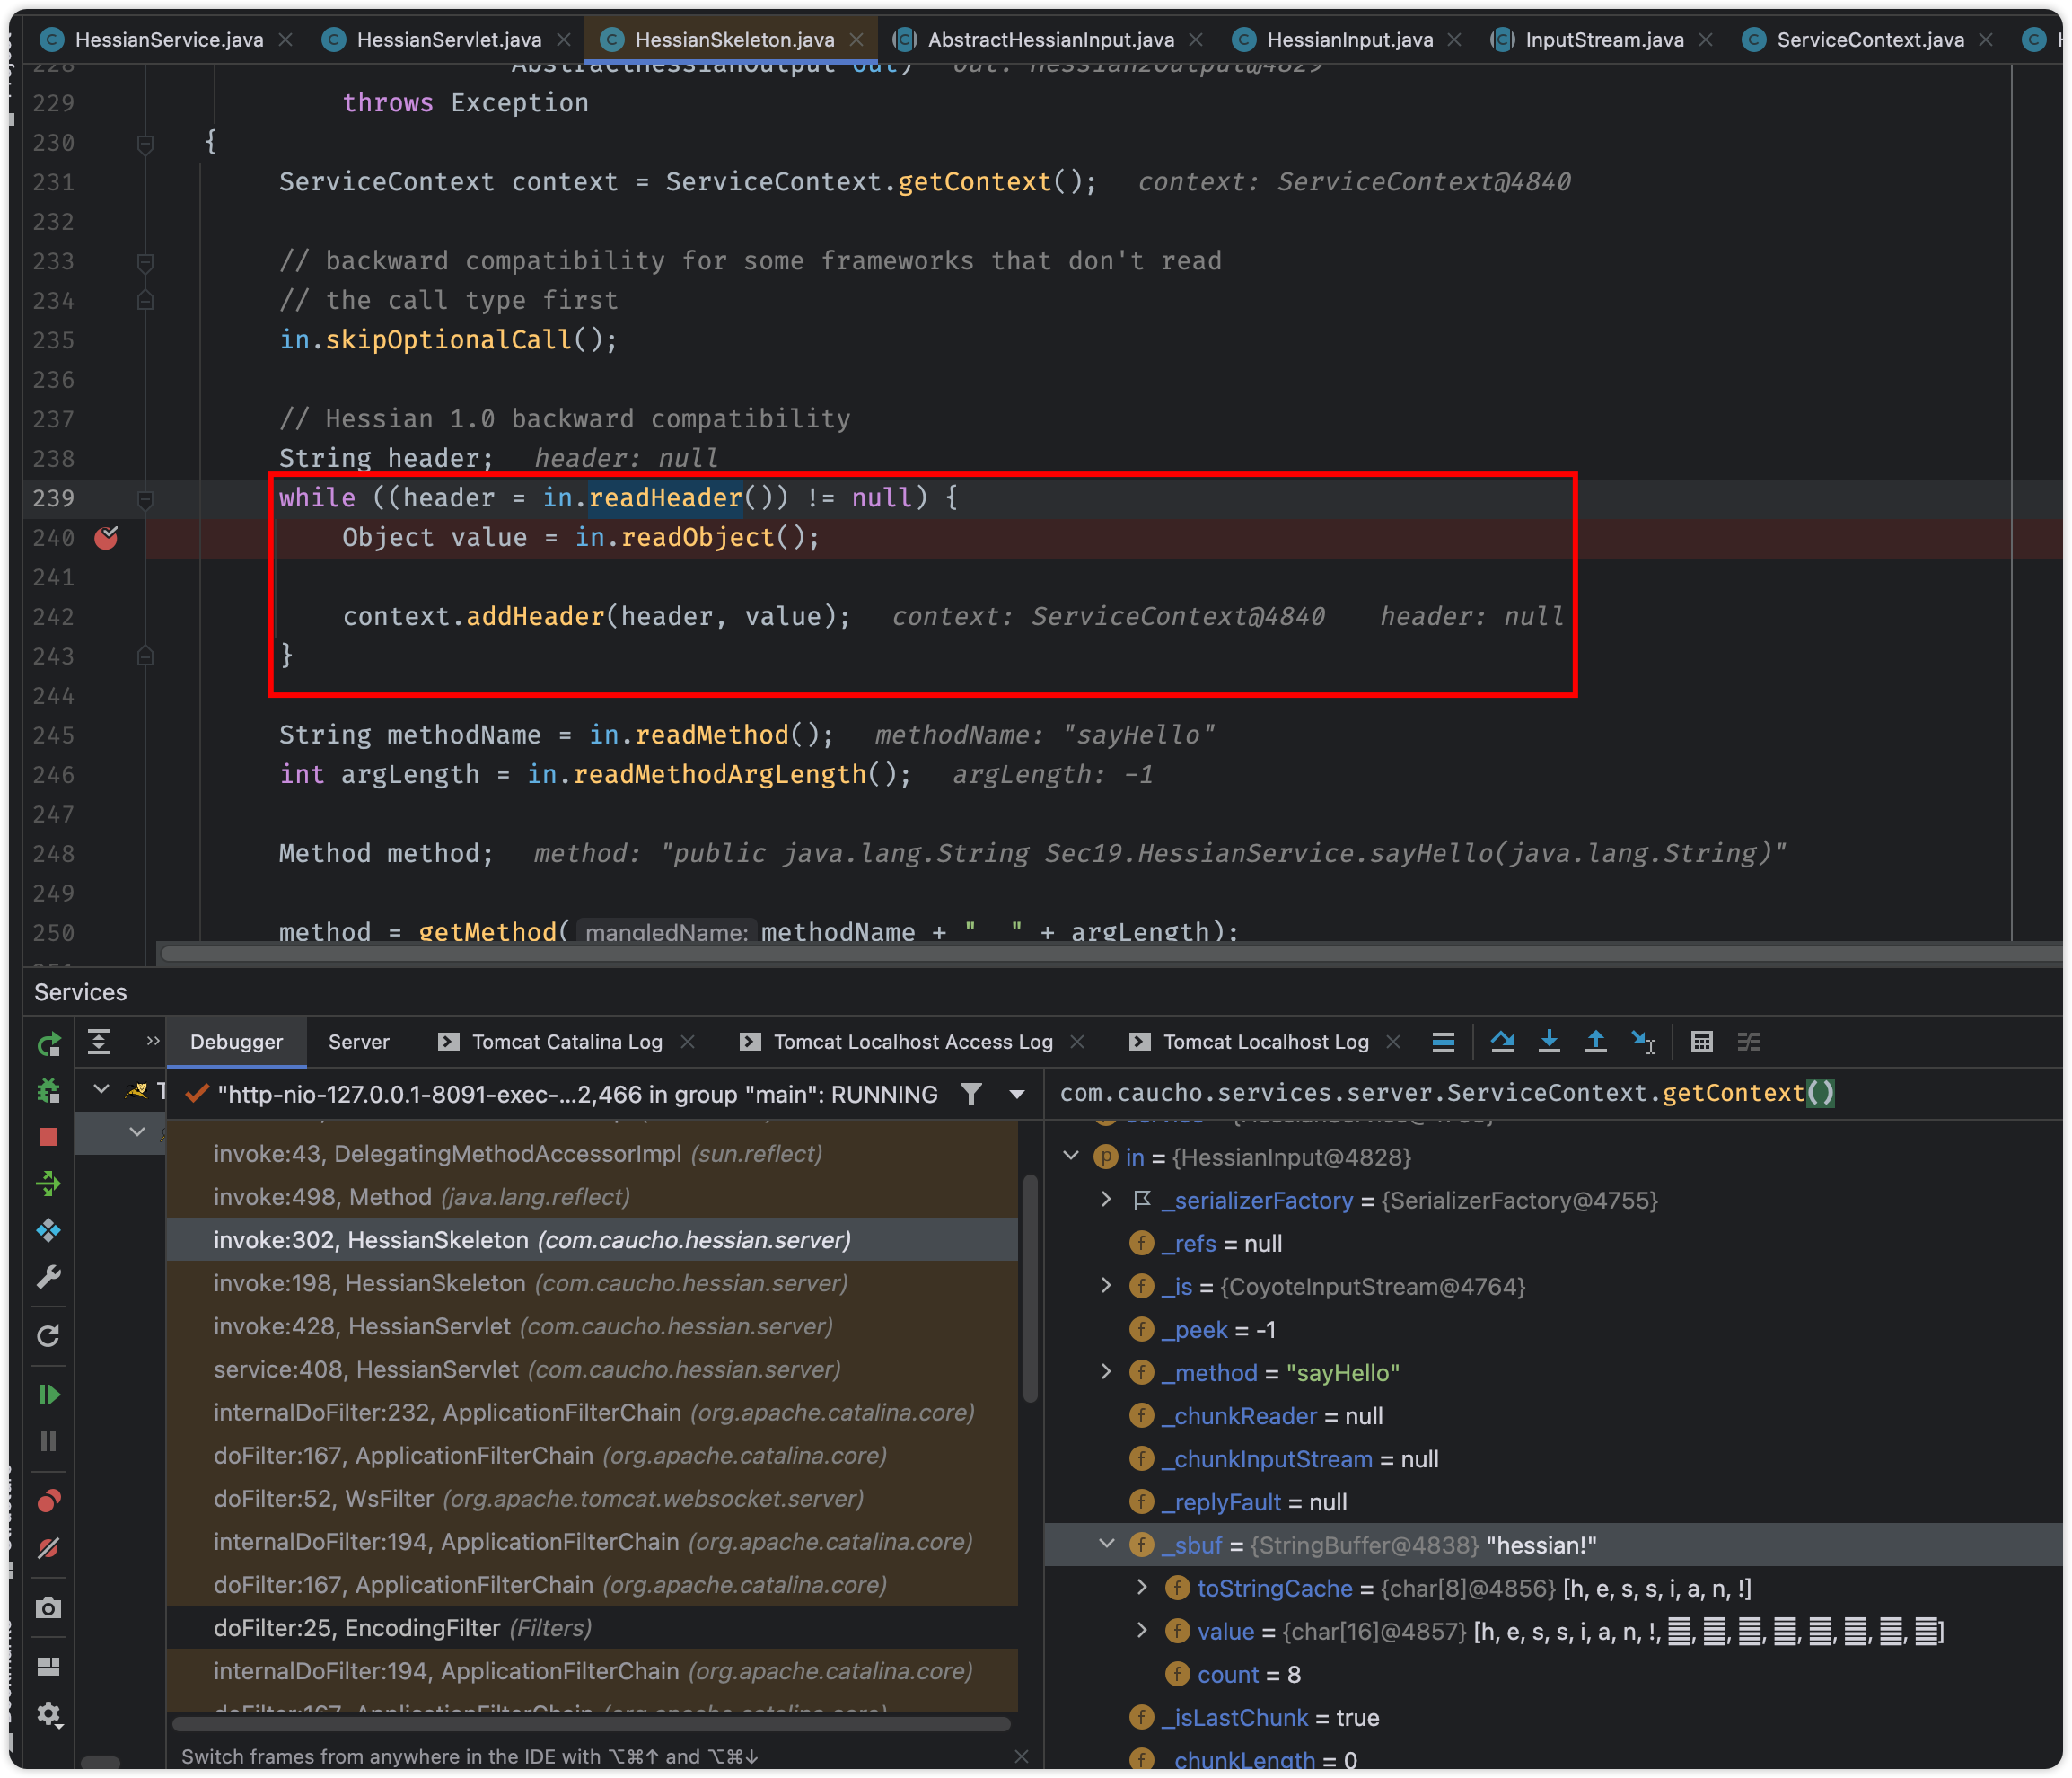Click the Update application bug icon
The height and width of the screenshot is (1778, 2072).
[x=48, y=1090]
